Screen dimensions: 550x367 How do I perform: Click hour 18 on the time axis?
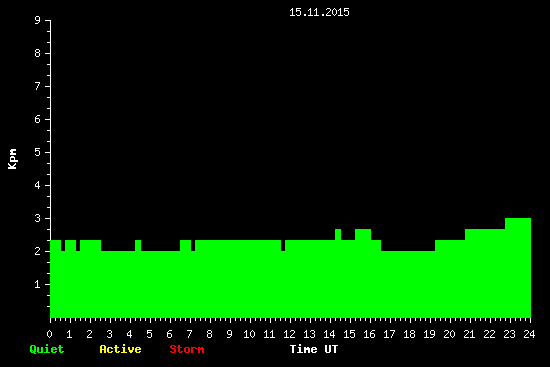point(409,334)
